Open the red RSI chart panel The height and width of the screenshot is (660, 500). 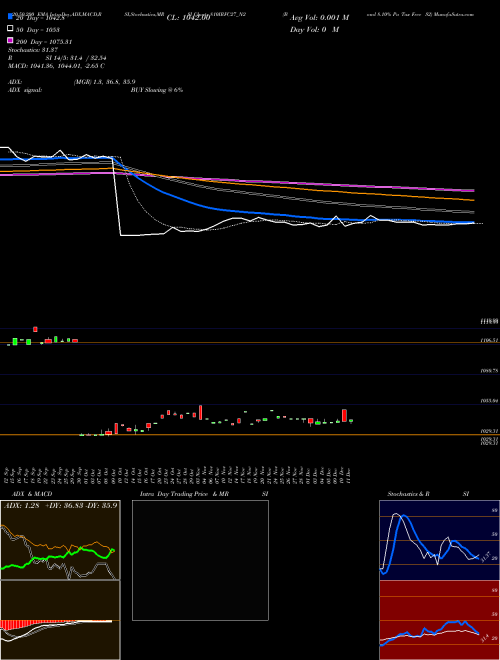click(439, 620)
